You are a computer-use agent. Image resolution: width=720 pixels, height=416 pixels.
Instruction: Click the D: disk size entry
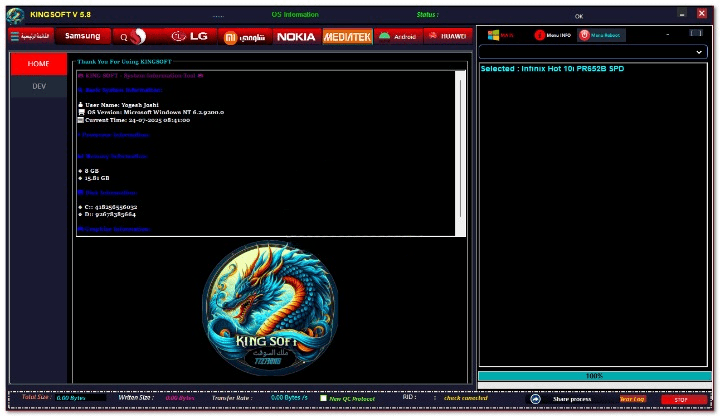pos(107,214)
